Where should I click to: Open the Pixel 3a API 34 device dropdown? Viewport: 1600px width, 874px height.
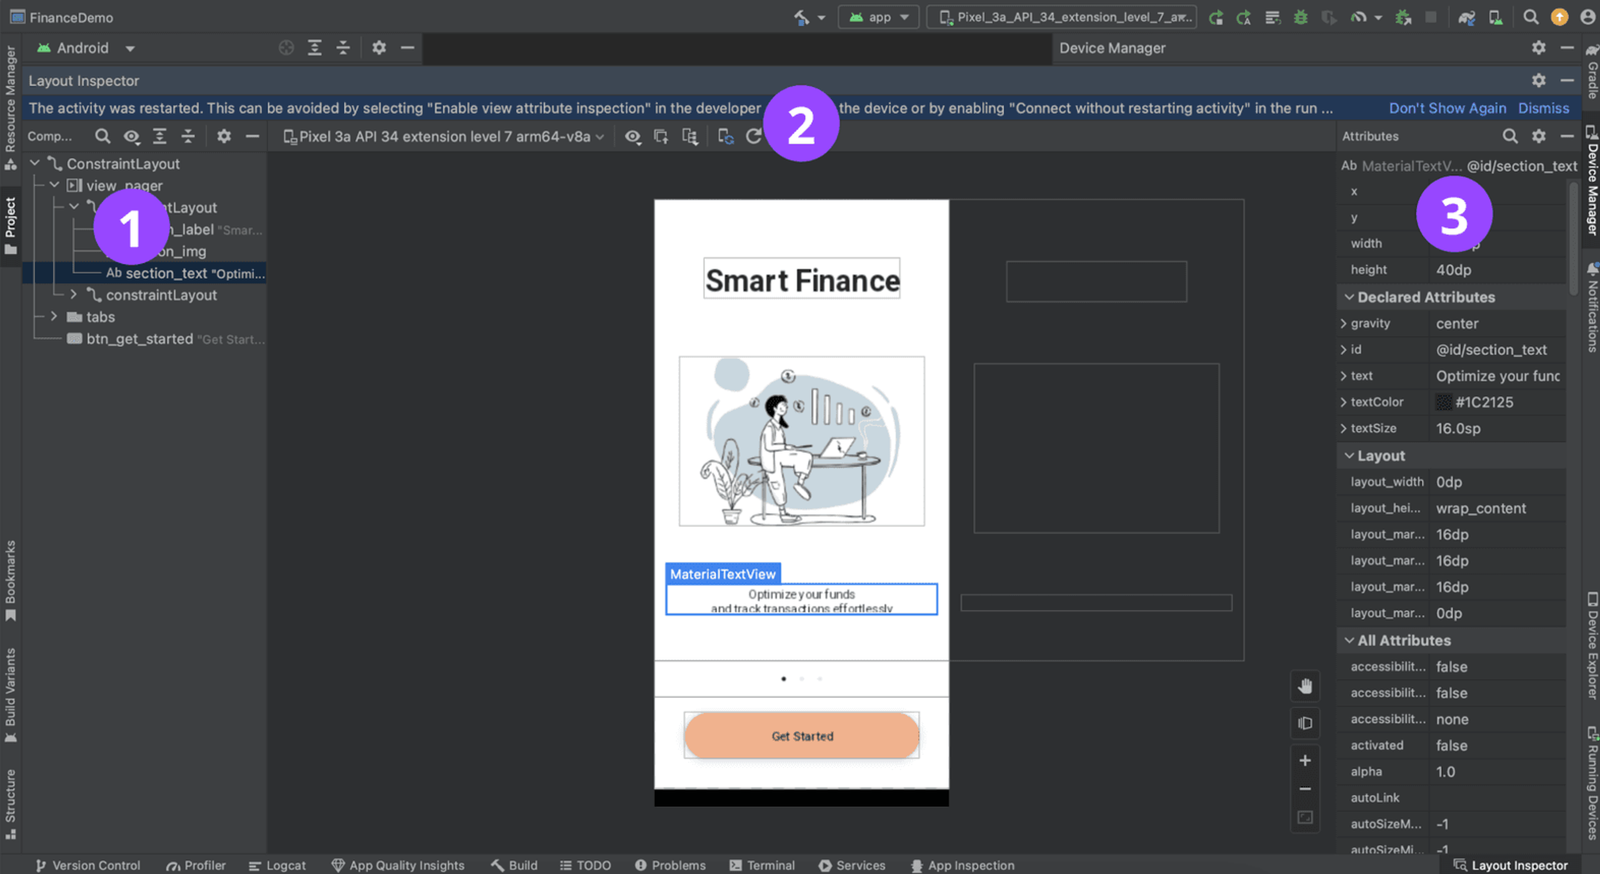(x=444, y=137)
